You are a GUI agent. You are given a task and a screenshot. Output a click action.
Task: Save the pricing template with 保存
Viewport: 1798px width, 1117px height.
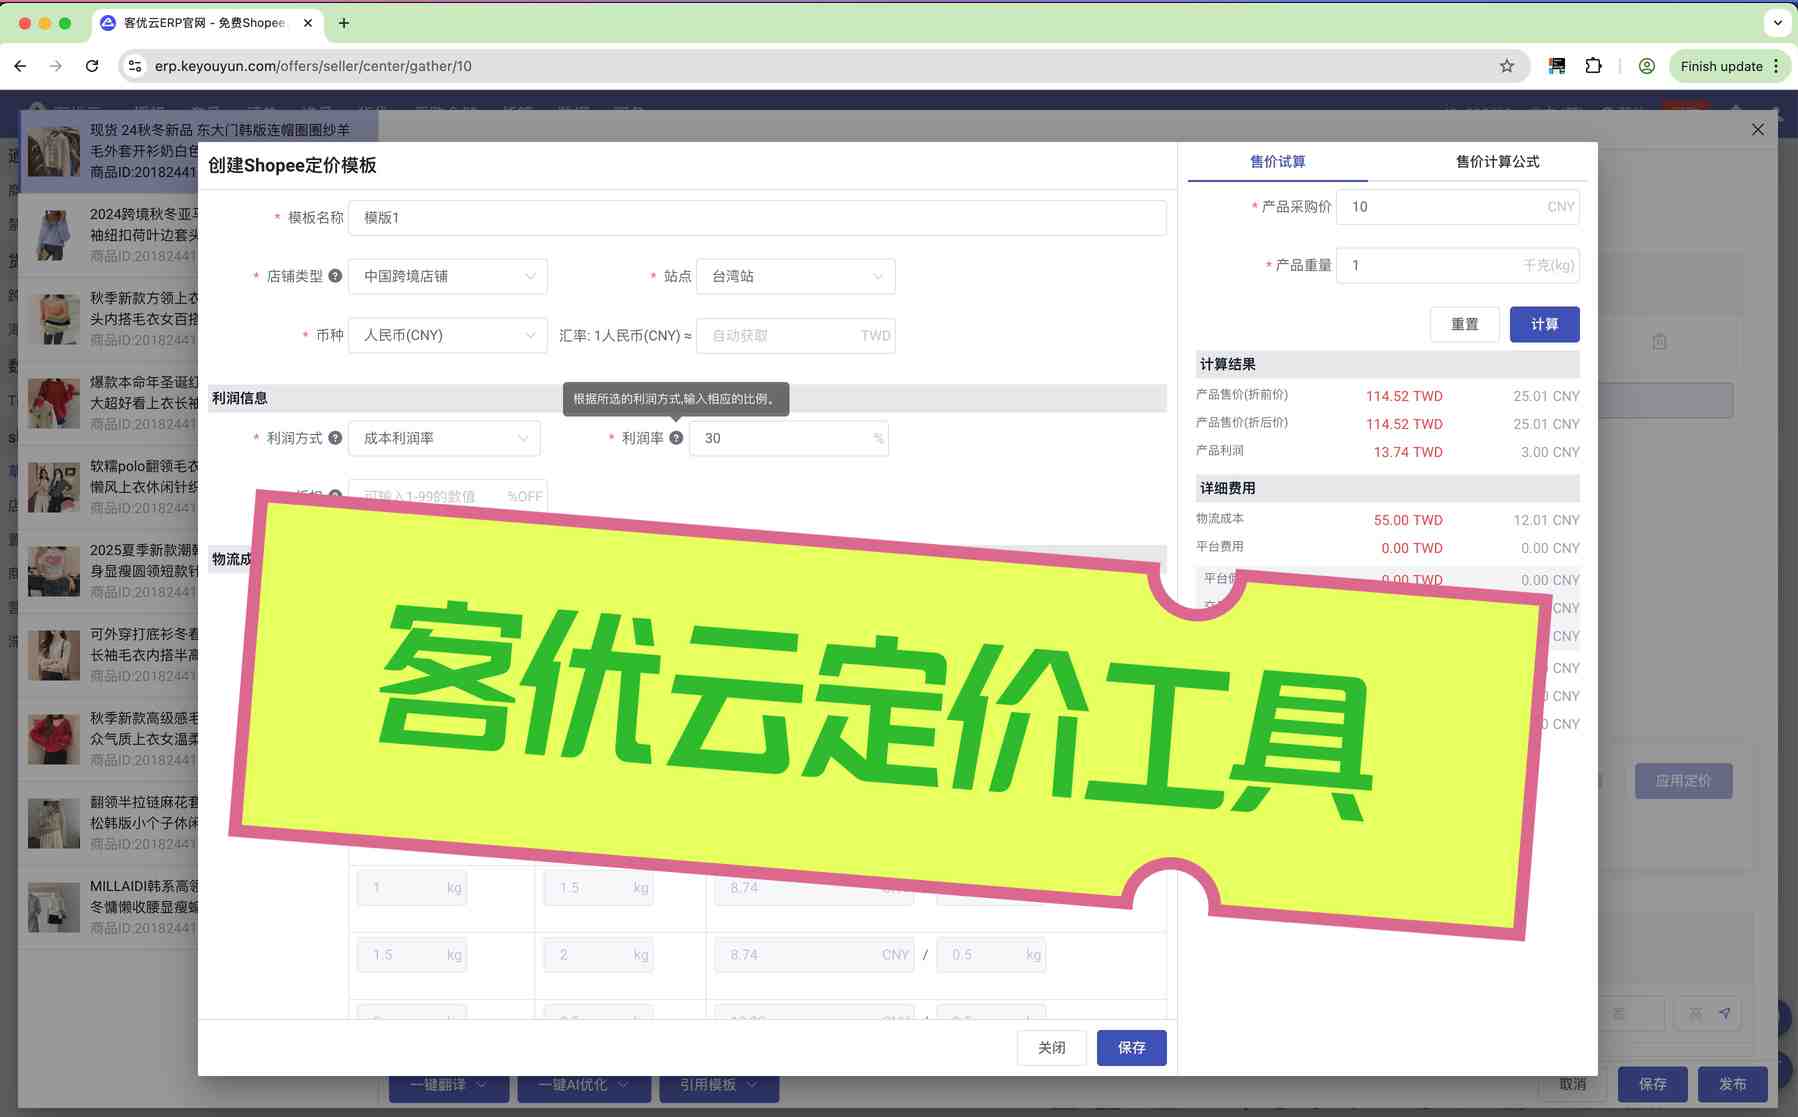coord(1131,1048)
